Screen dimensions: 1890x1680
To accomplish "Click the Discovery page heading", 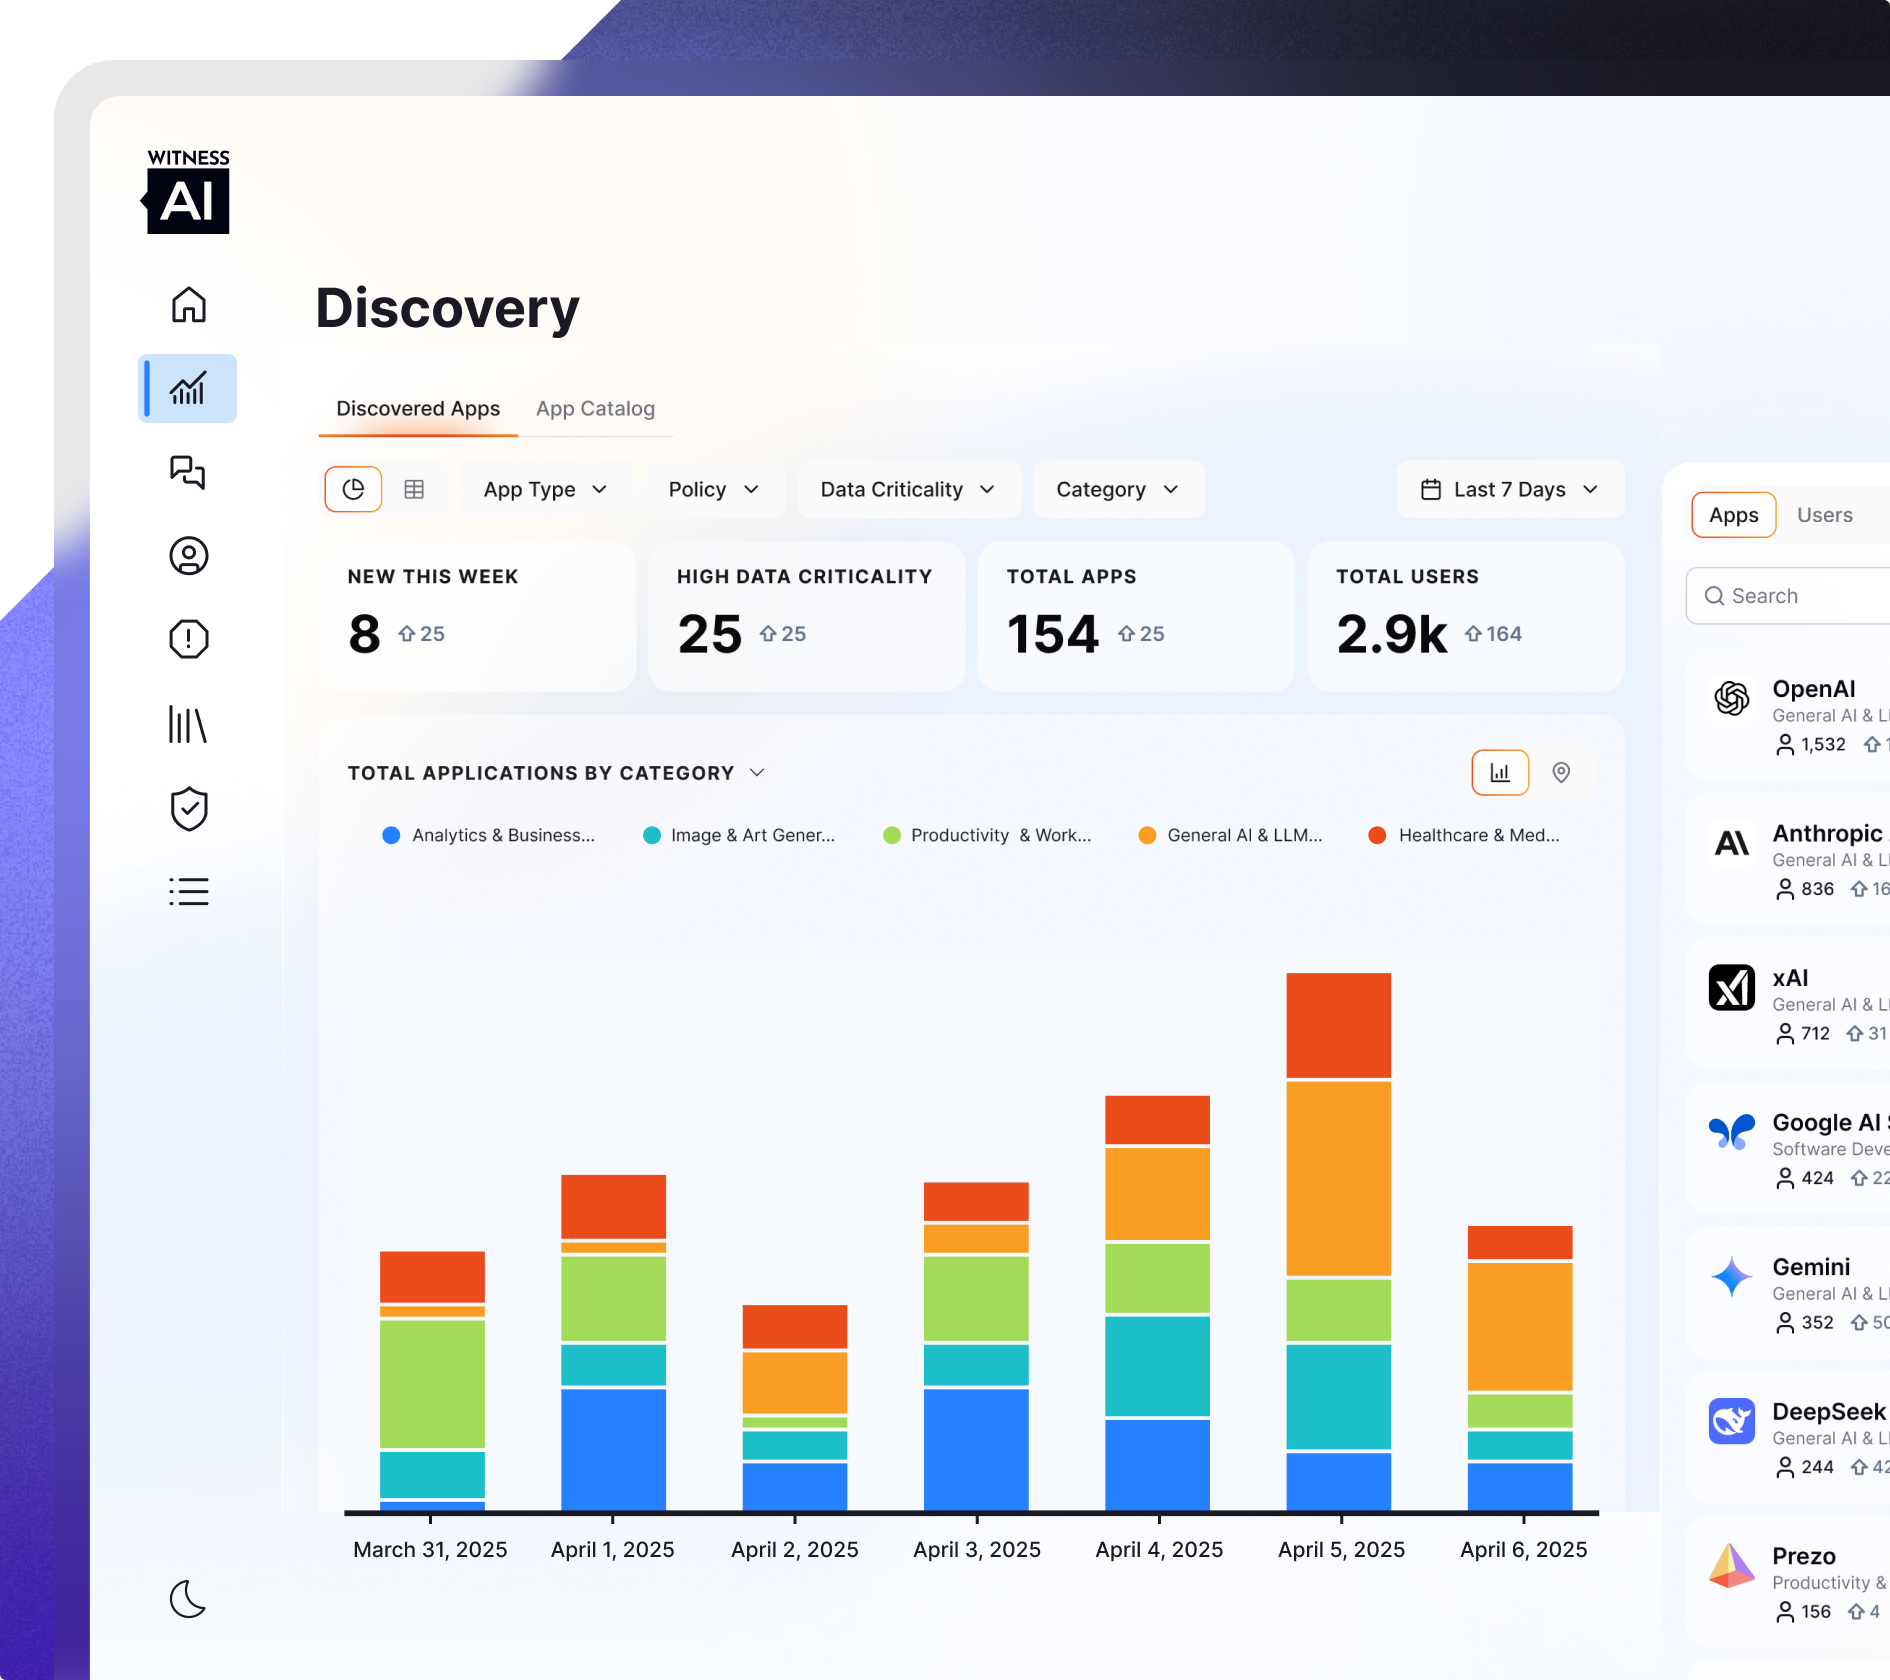I will [x=447, y=308].
